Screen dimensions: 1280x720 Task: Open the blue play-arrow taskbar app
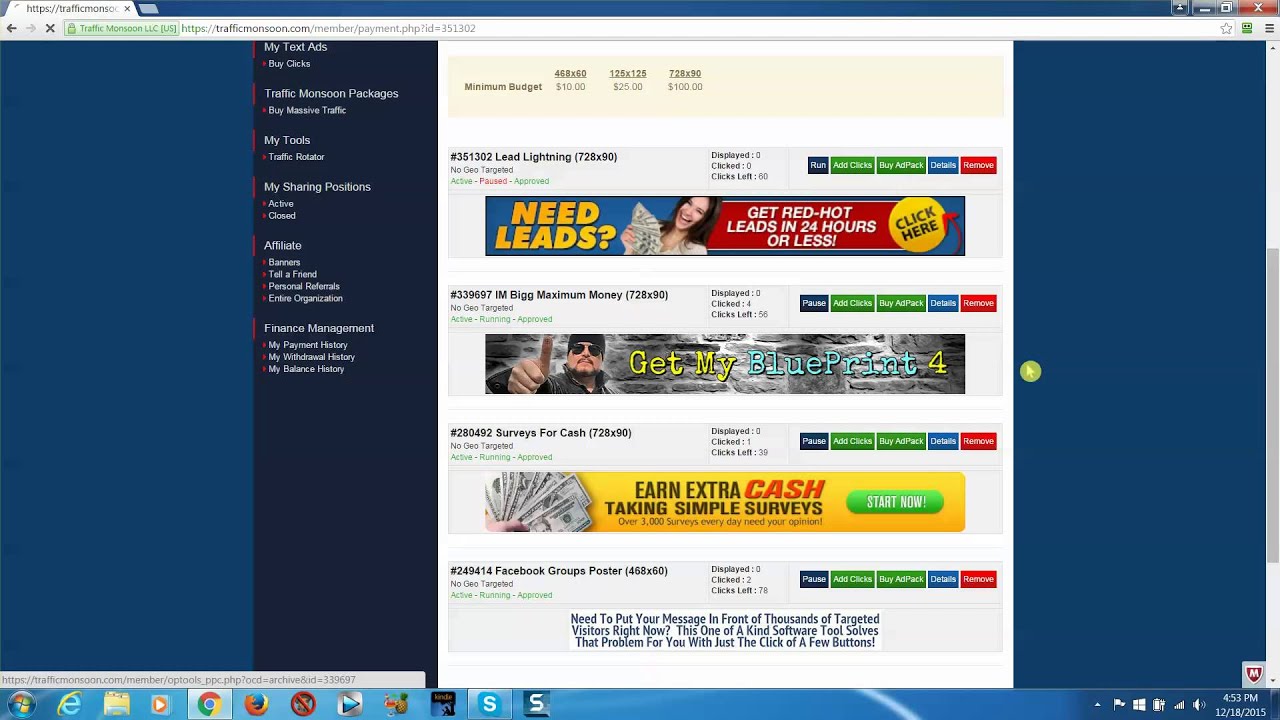click(x=349, y=705)
